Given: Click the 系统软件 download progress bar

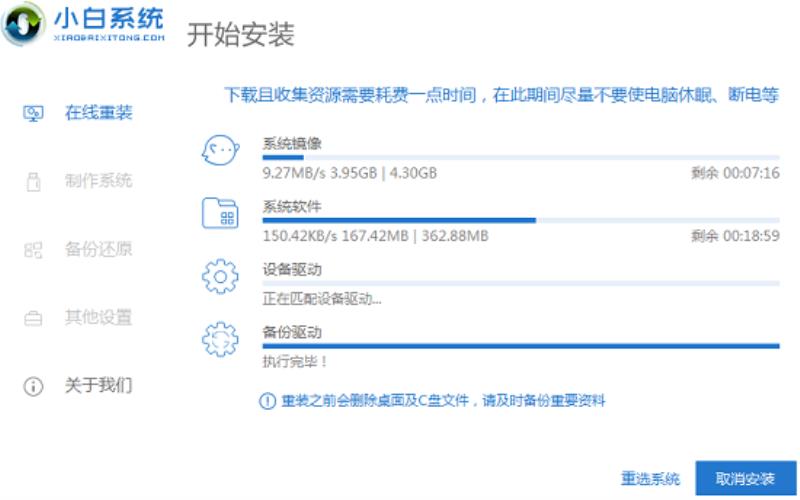Looking at the screenshot, I should pos(521,220).
